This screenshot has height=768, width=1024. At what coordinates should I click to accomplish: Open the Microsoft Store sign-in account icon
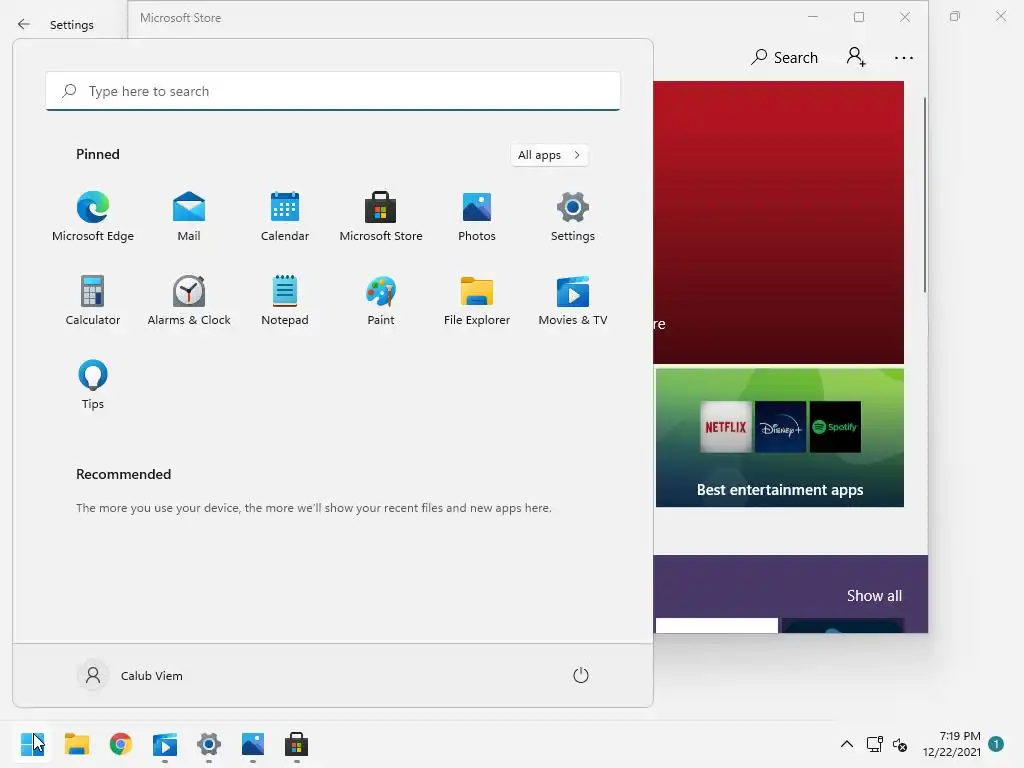(856, 57)
